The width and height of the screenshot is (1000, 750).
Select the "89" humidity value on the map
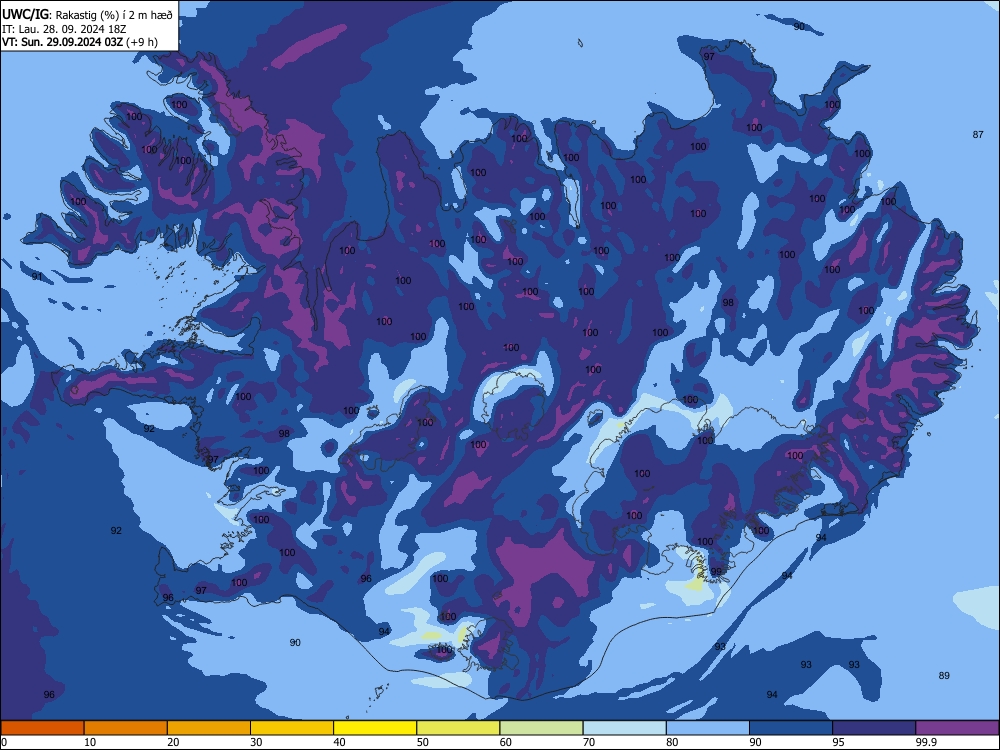click(944, 675)
